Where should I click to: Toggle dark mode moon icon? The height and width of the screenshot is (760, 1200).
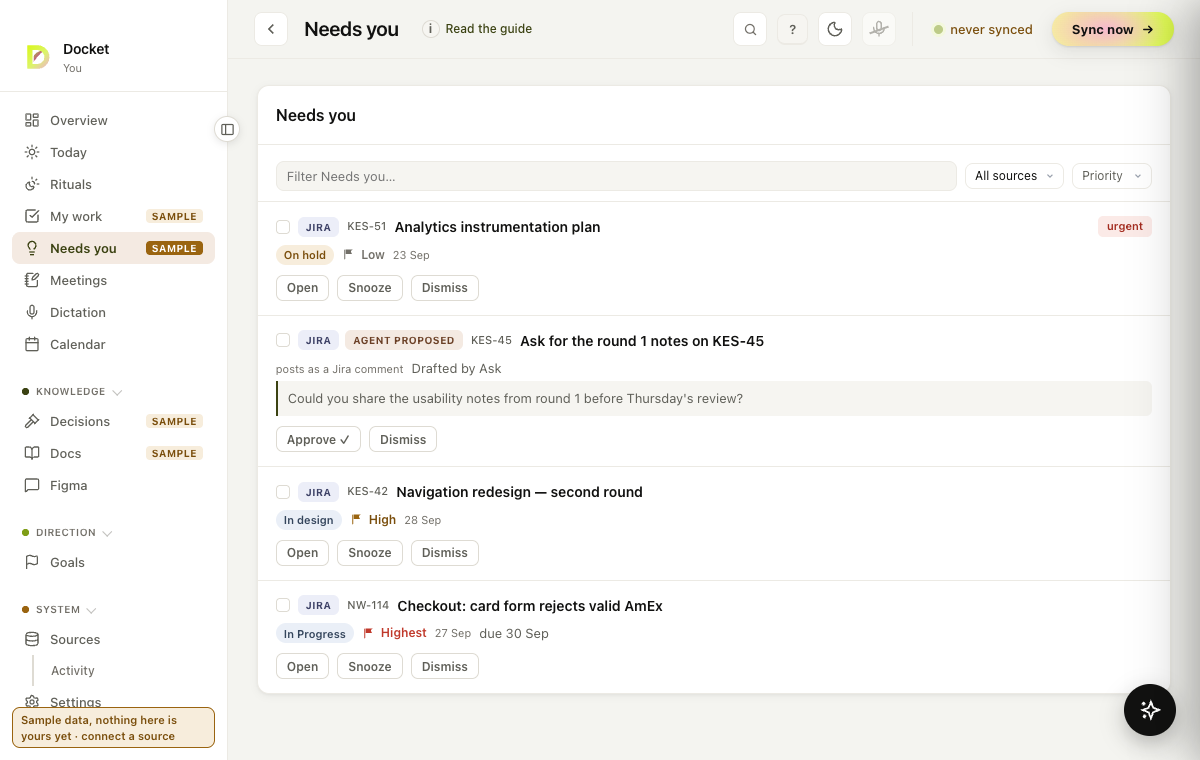tap(834, 29)
